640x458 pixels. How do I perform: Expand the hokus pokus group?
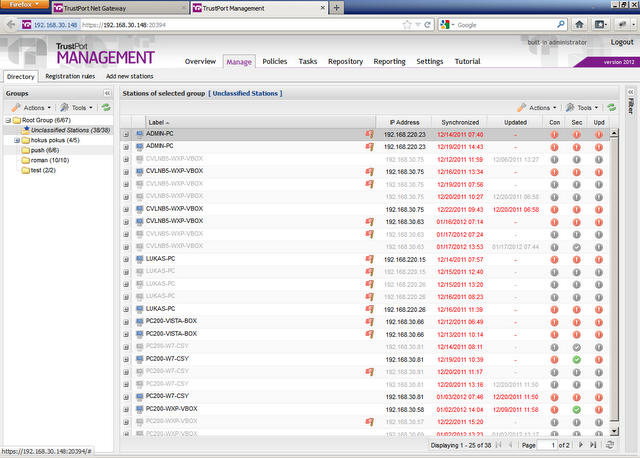point(16,140)
